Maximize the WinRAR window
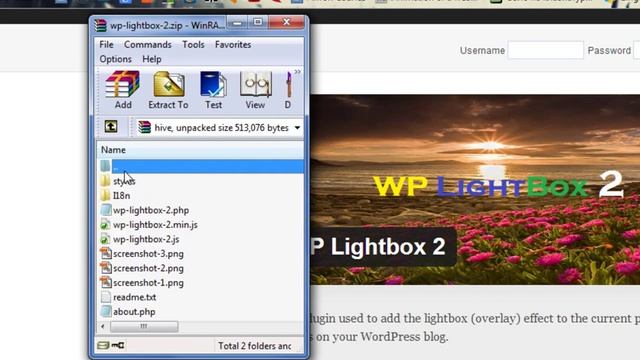Screen dimensions: 640x360 pyautogui.click(x=258, y=22)
